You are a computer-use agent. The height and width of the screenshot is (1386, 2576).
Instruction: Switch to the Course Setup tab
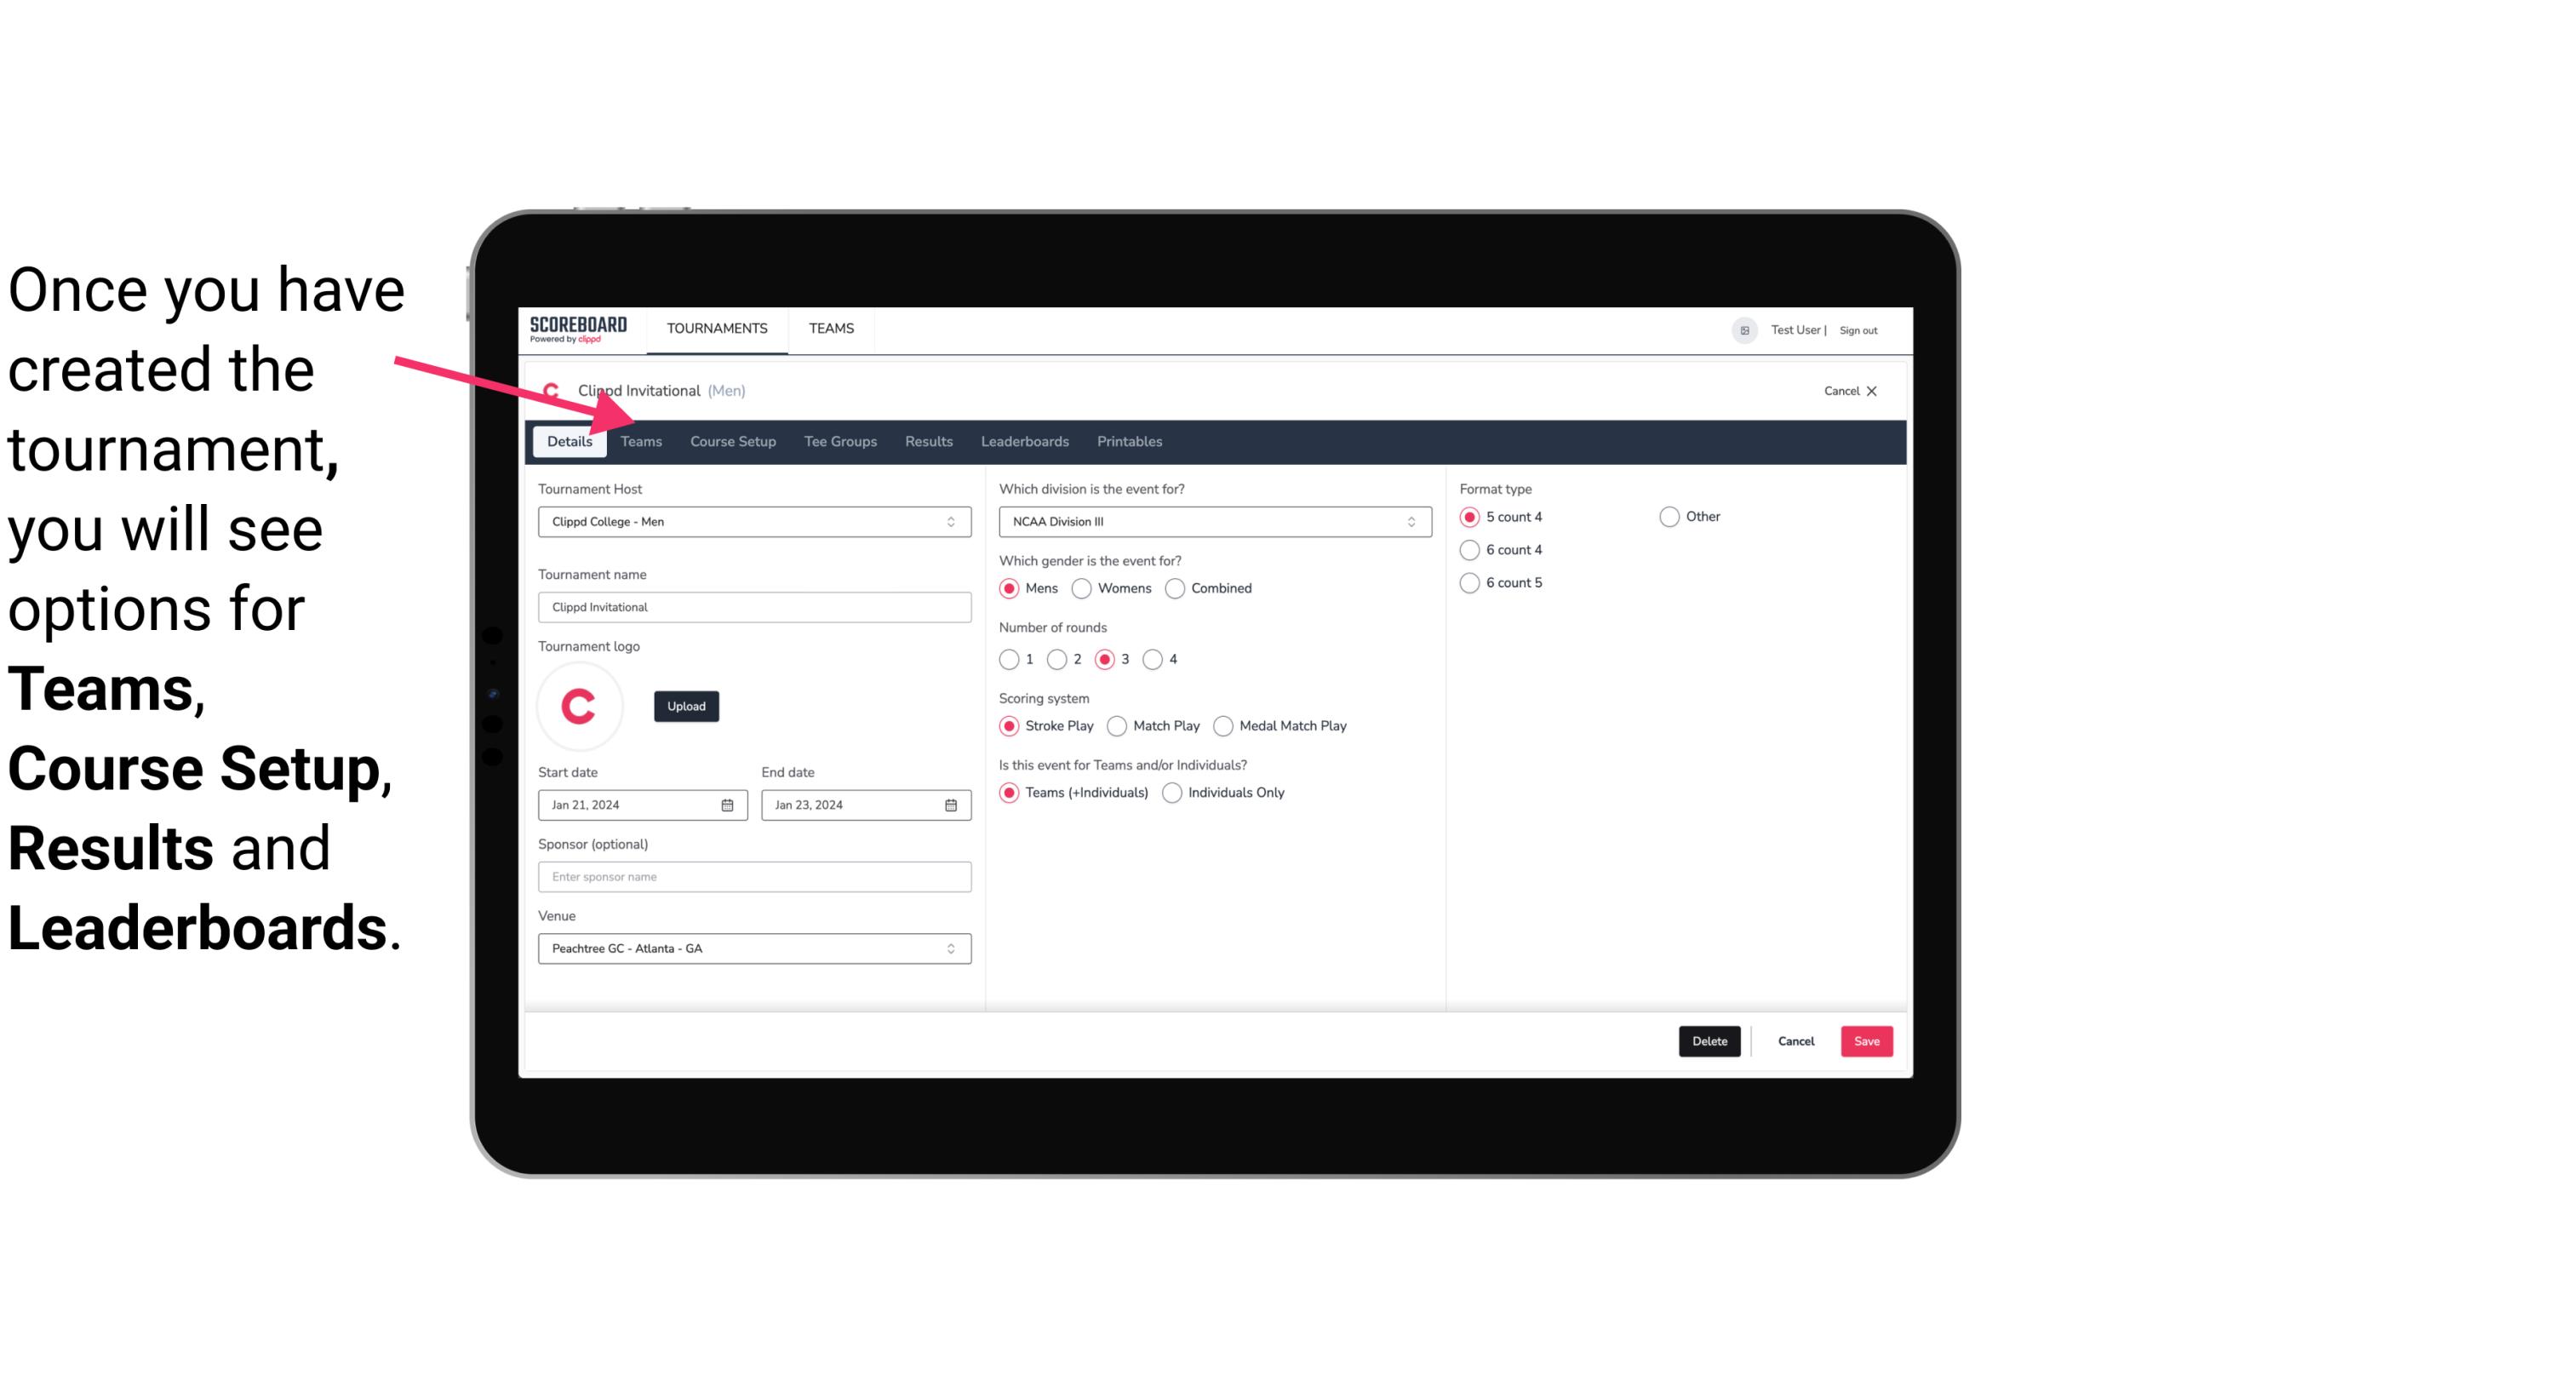(730, 440)
